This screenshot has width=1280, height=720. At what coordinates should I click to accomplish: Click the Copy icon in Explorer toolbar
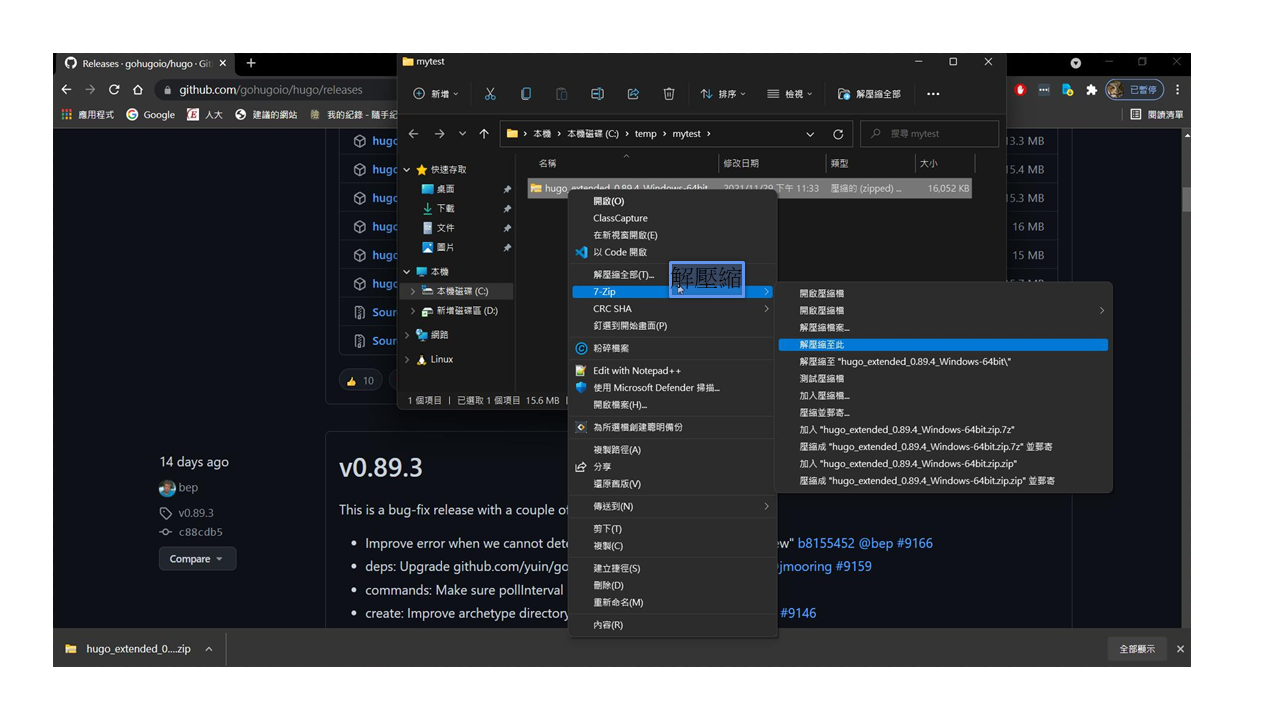tap(526, 94)
